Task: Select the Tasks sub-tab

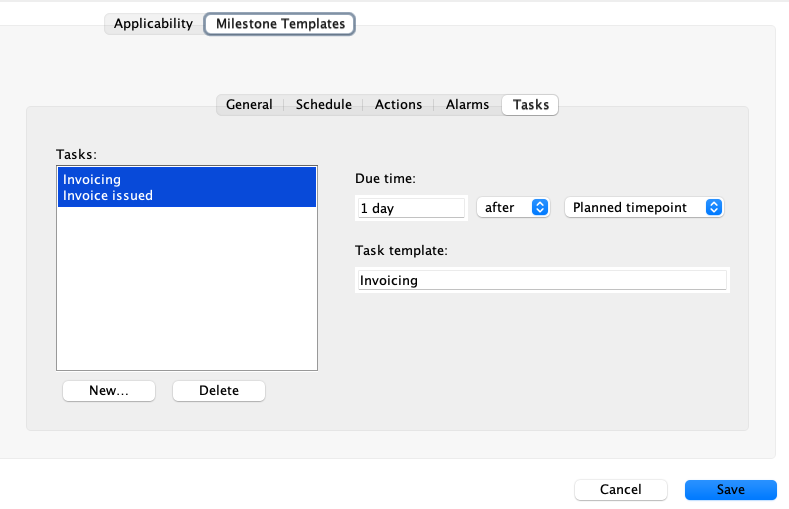Action: point(530,105)
